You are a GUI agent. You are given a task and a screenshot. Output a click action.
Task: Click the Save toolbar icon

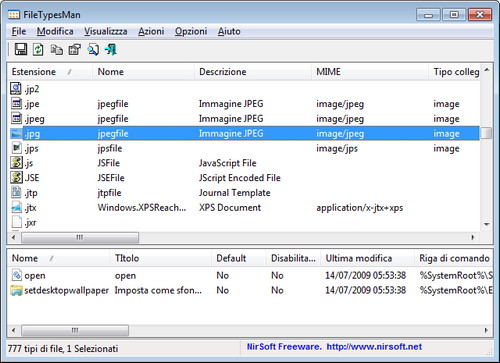(21, 50)
